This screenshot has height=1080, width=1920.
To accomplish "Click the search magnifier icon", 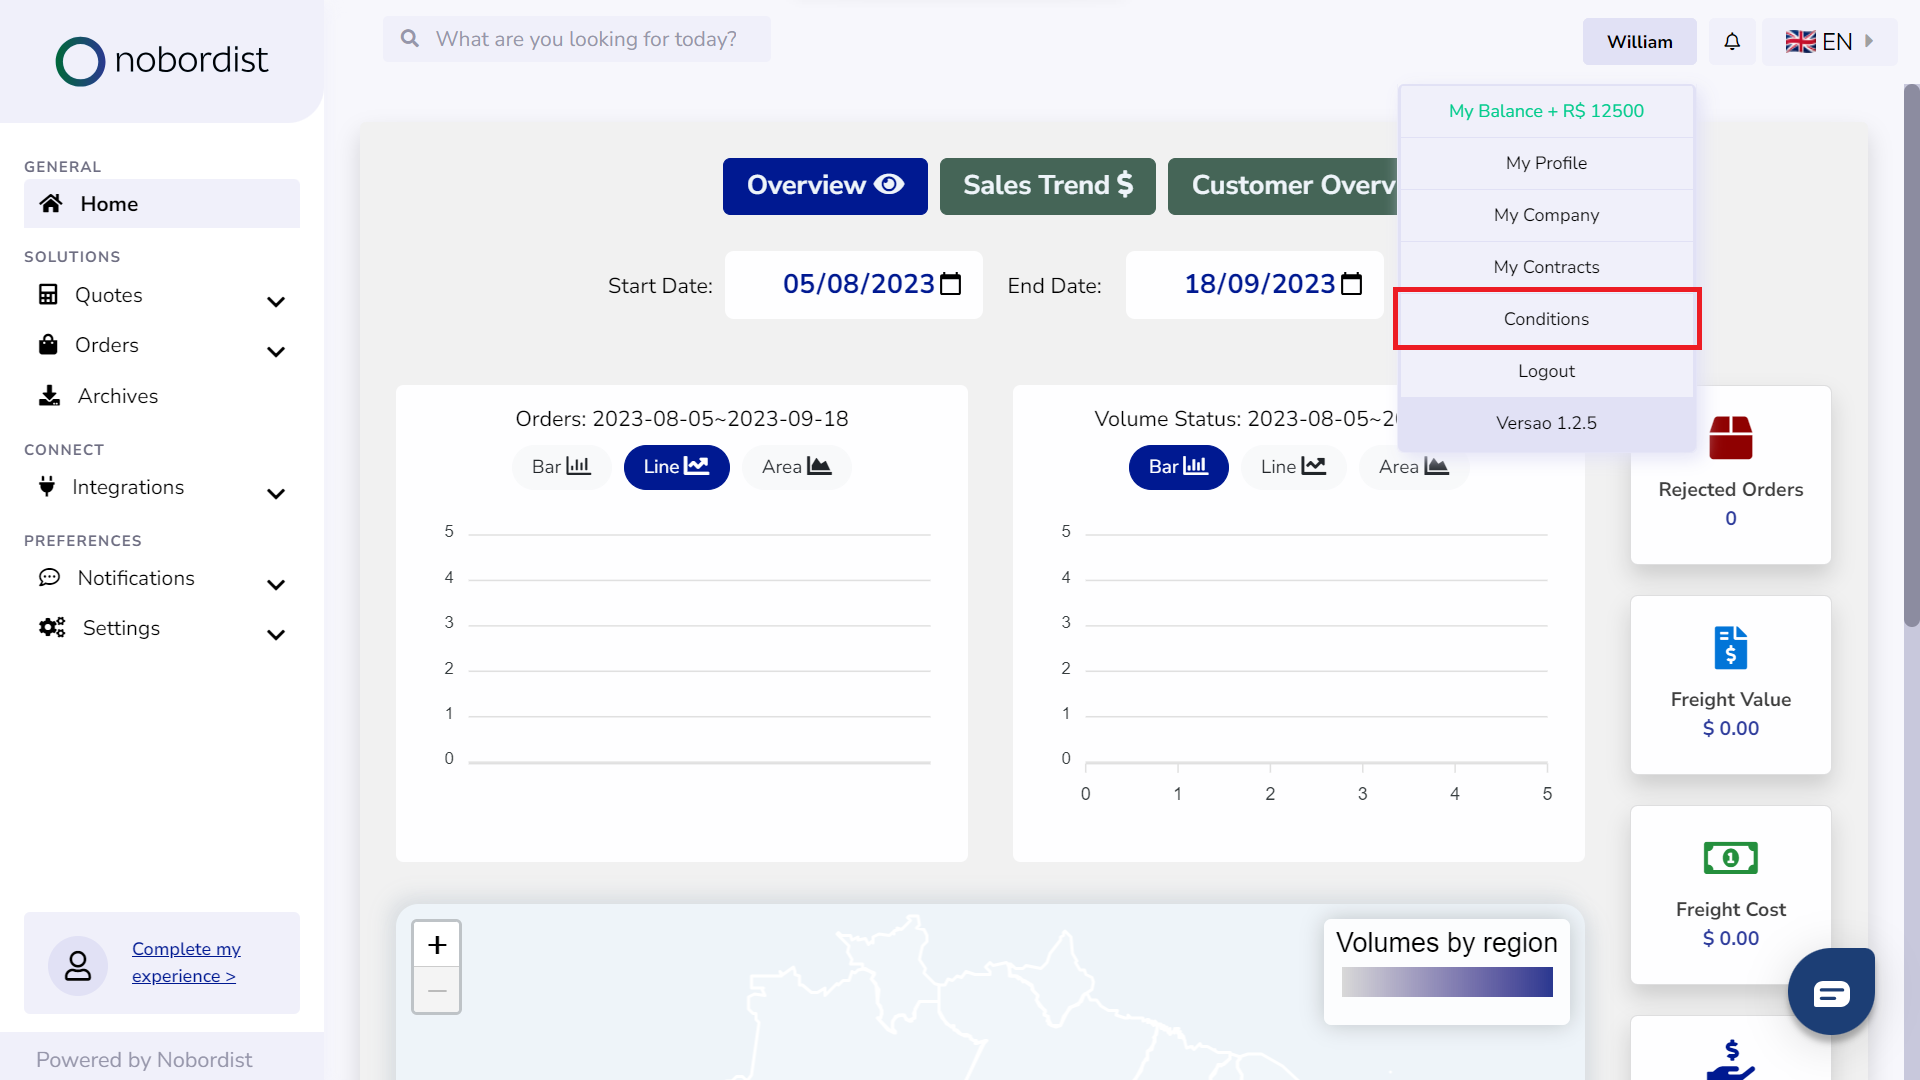I will point(410,39).
